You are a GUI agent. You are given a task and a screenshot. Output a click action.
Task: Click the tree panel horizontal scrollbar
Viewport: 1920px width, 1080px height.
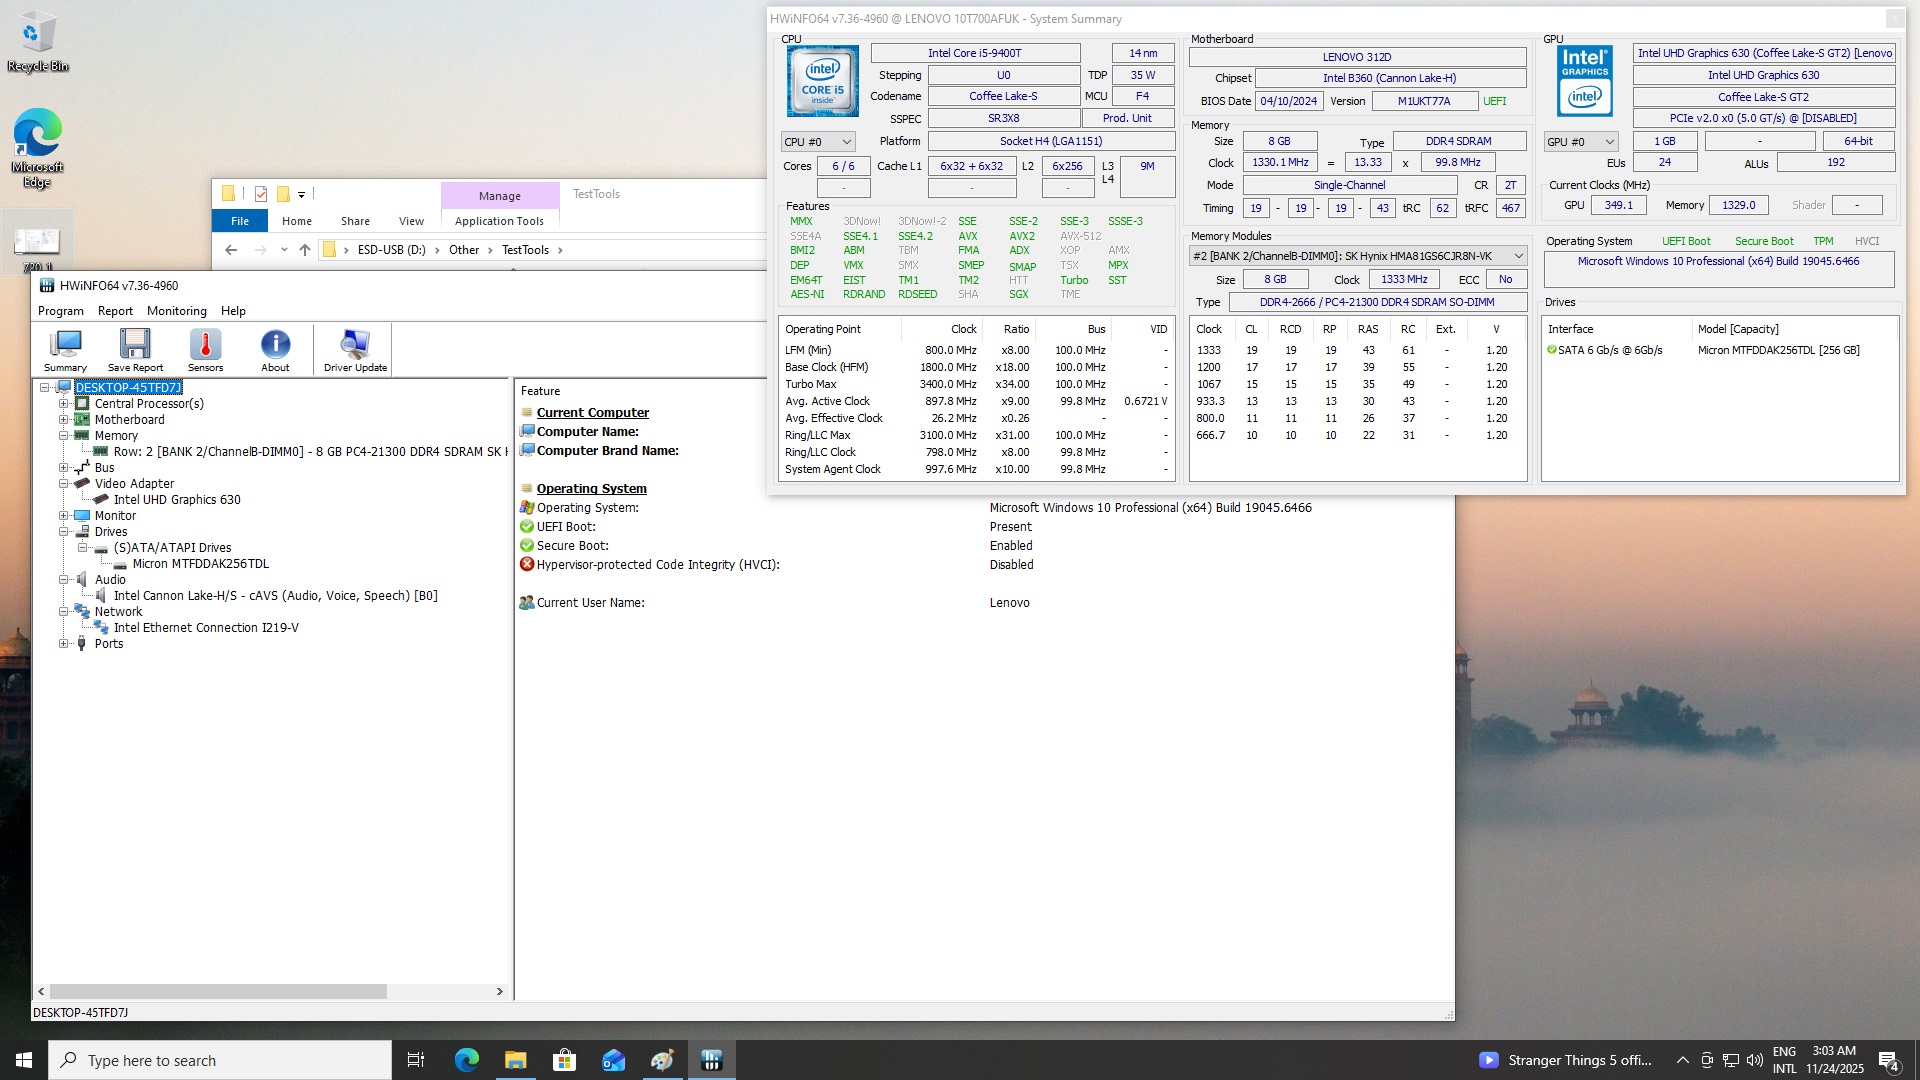pos(218,992)
